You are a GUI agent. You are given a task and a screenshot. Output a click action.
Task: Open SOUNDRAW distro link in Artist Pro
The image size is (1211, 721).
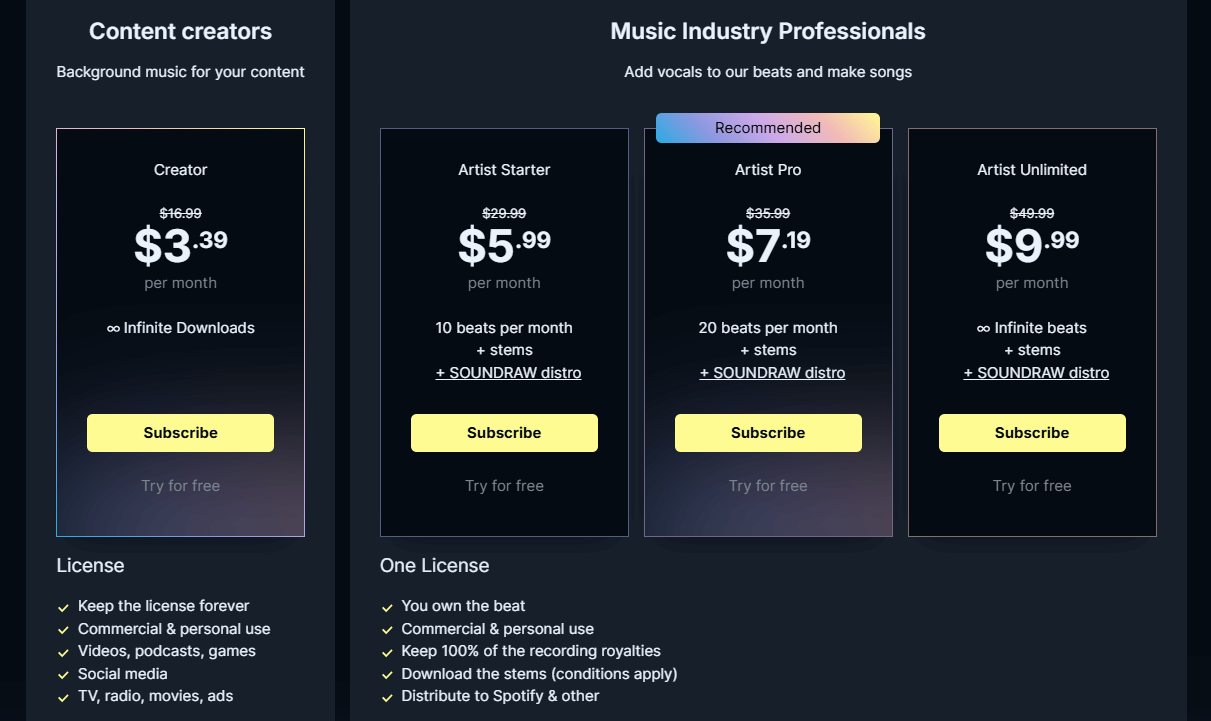click(x=772, y=373)
